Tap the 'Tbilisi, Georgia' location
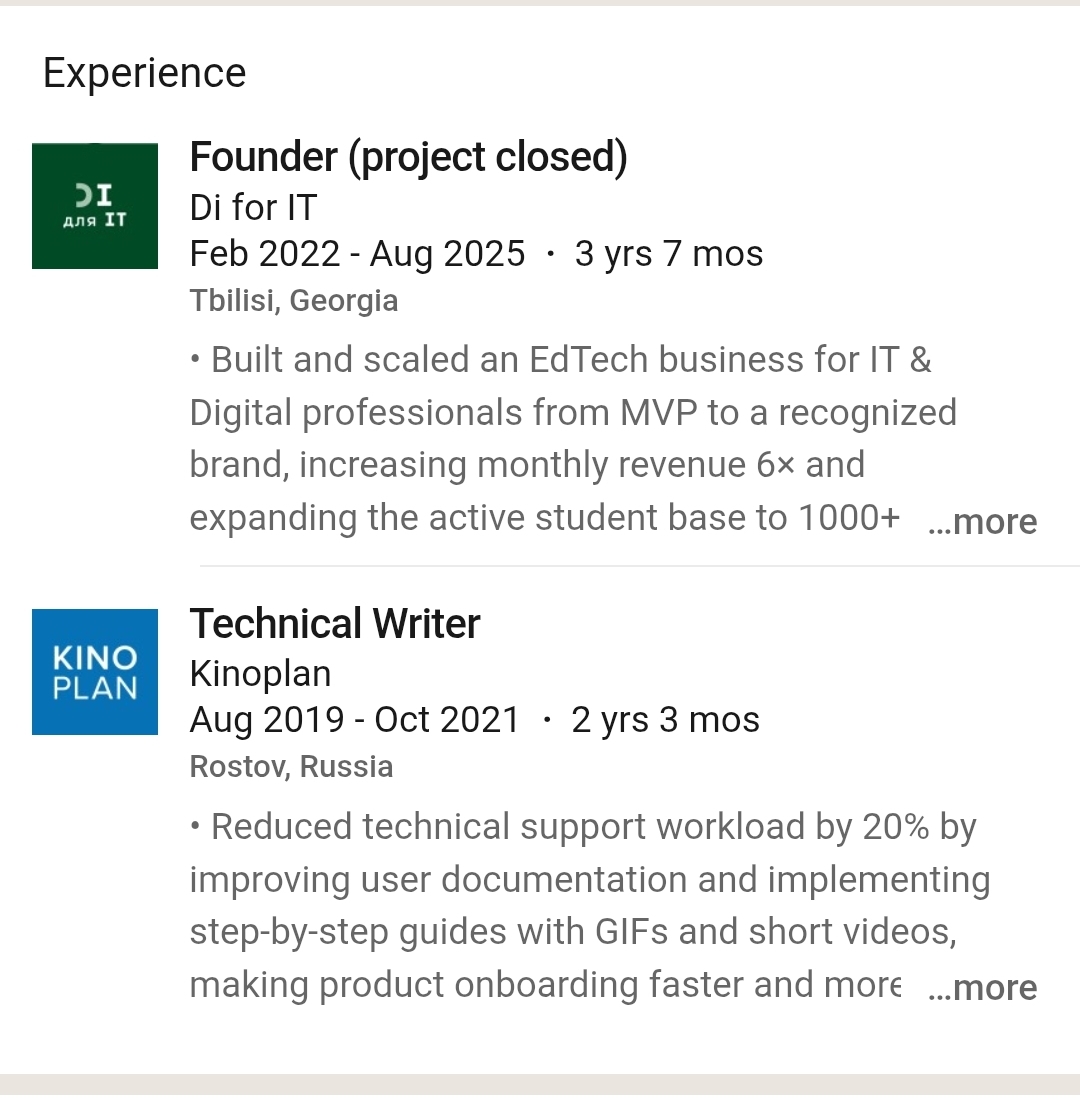 coord(294,301)
